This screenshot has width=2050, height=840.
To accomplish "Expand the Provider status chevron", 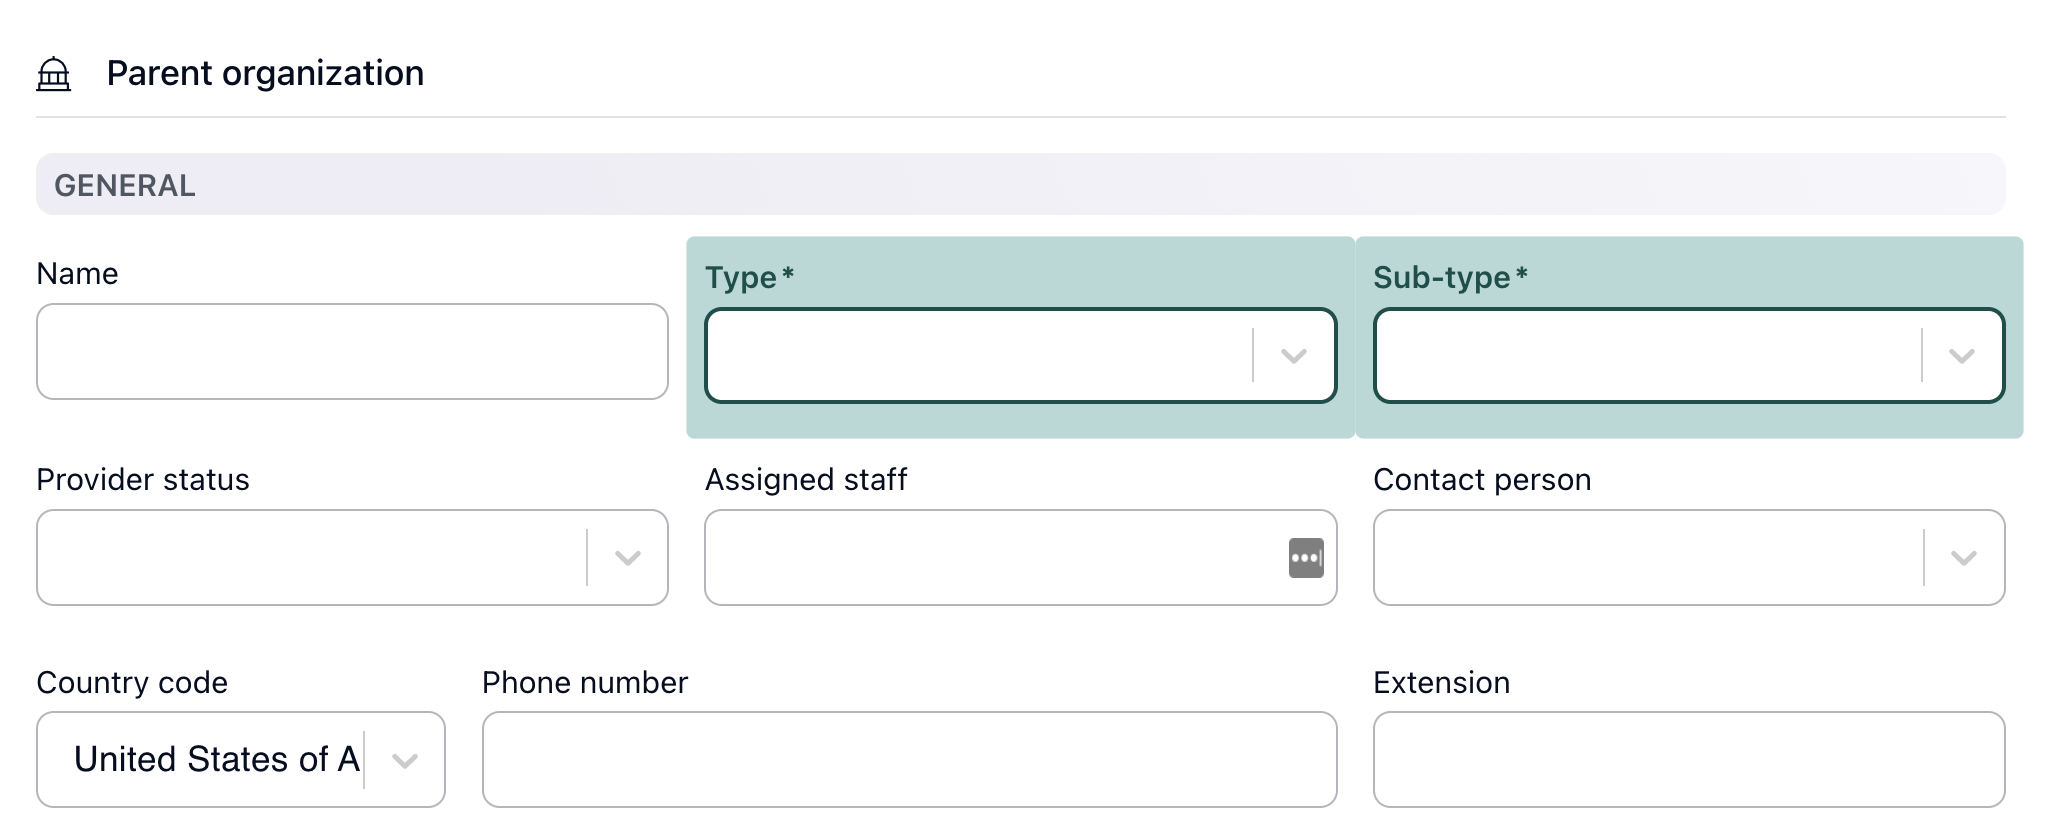I will pos(628,558).
